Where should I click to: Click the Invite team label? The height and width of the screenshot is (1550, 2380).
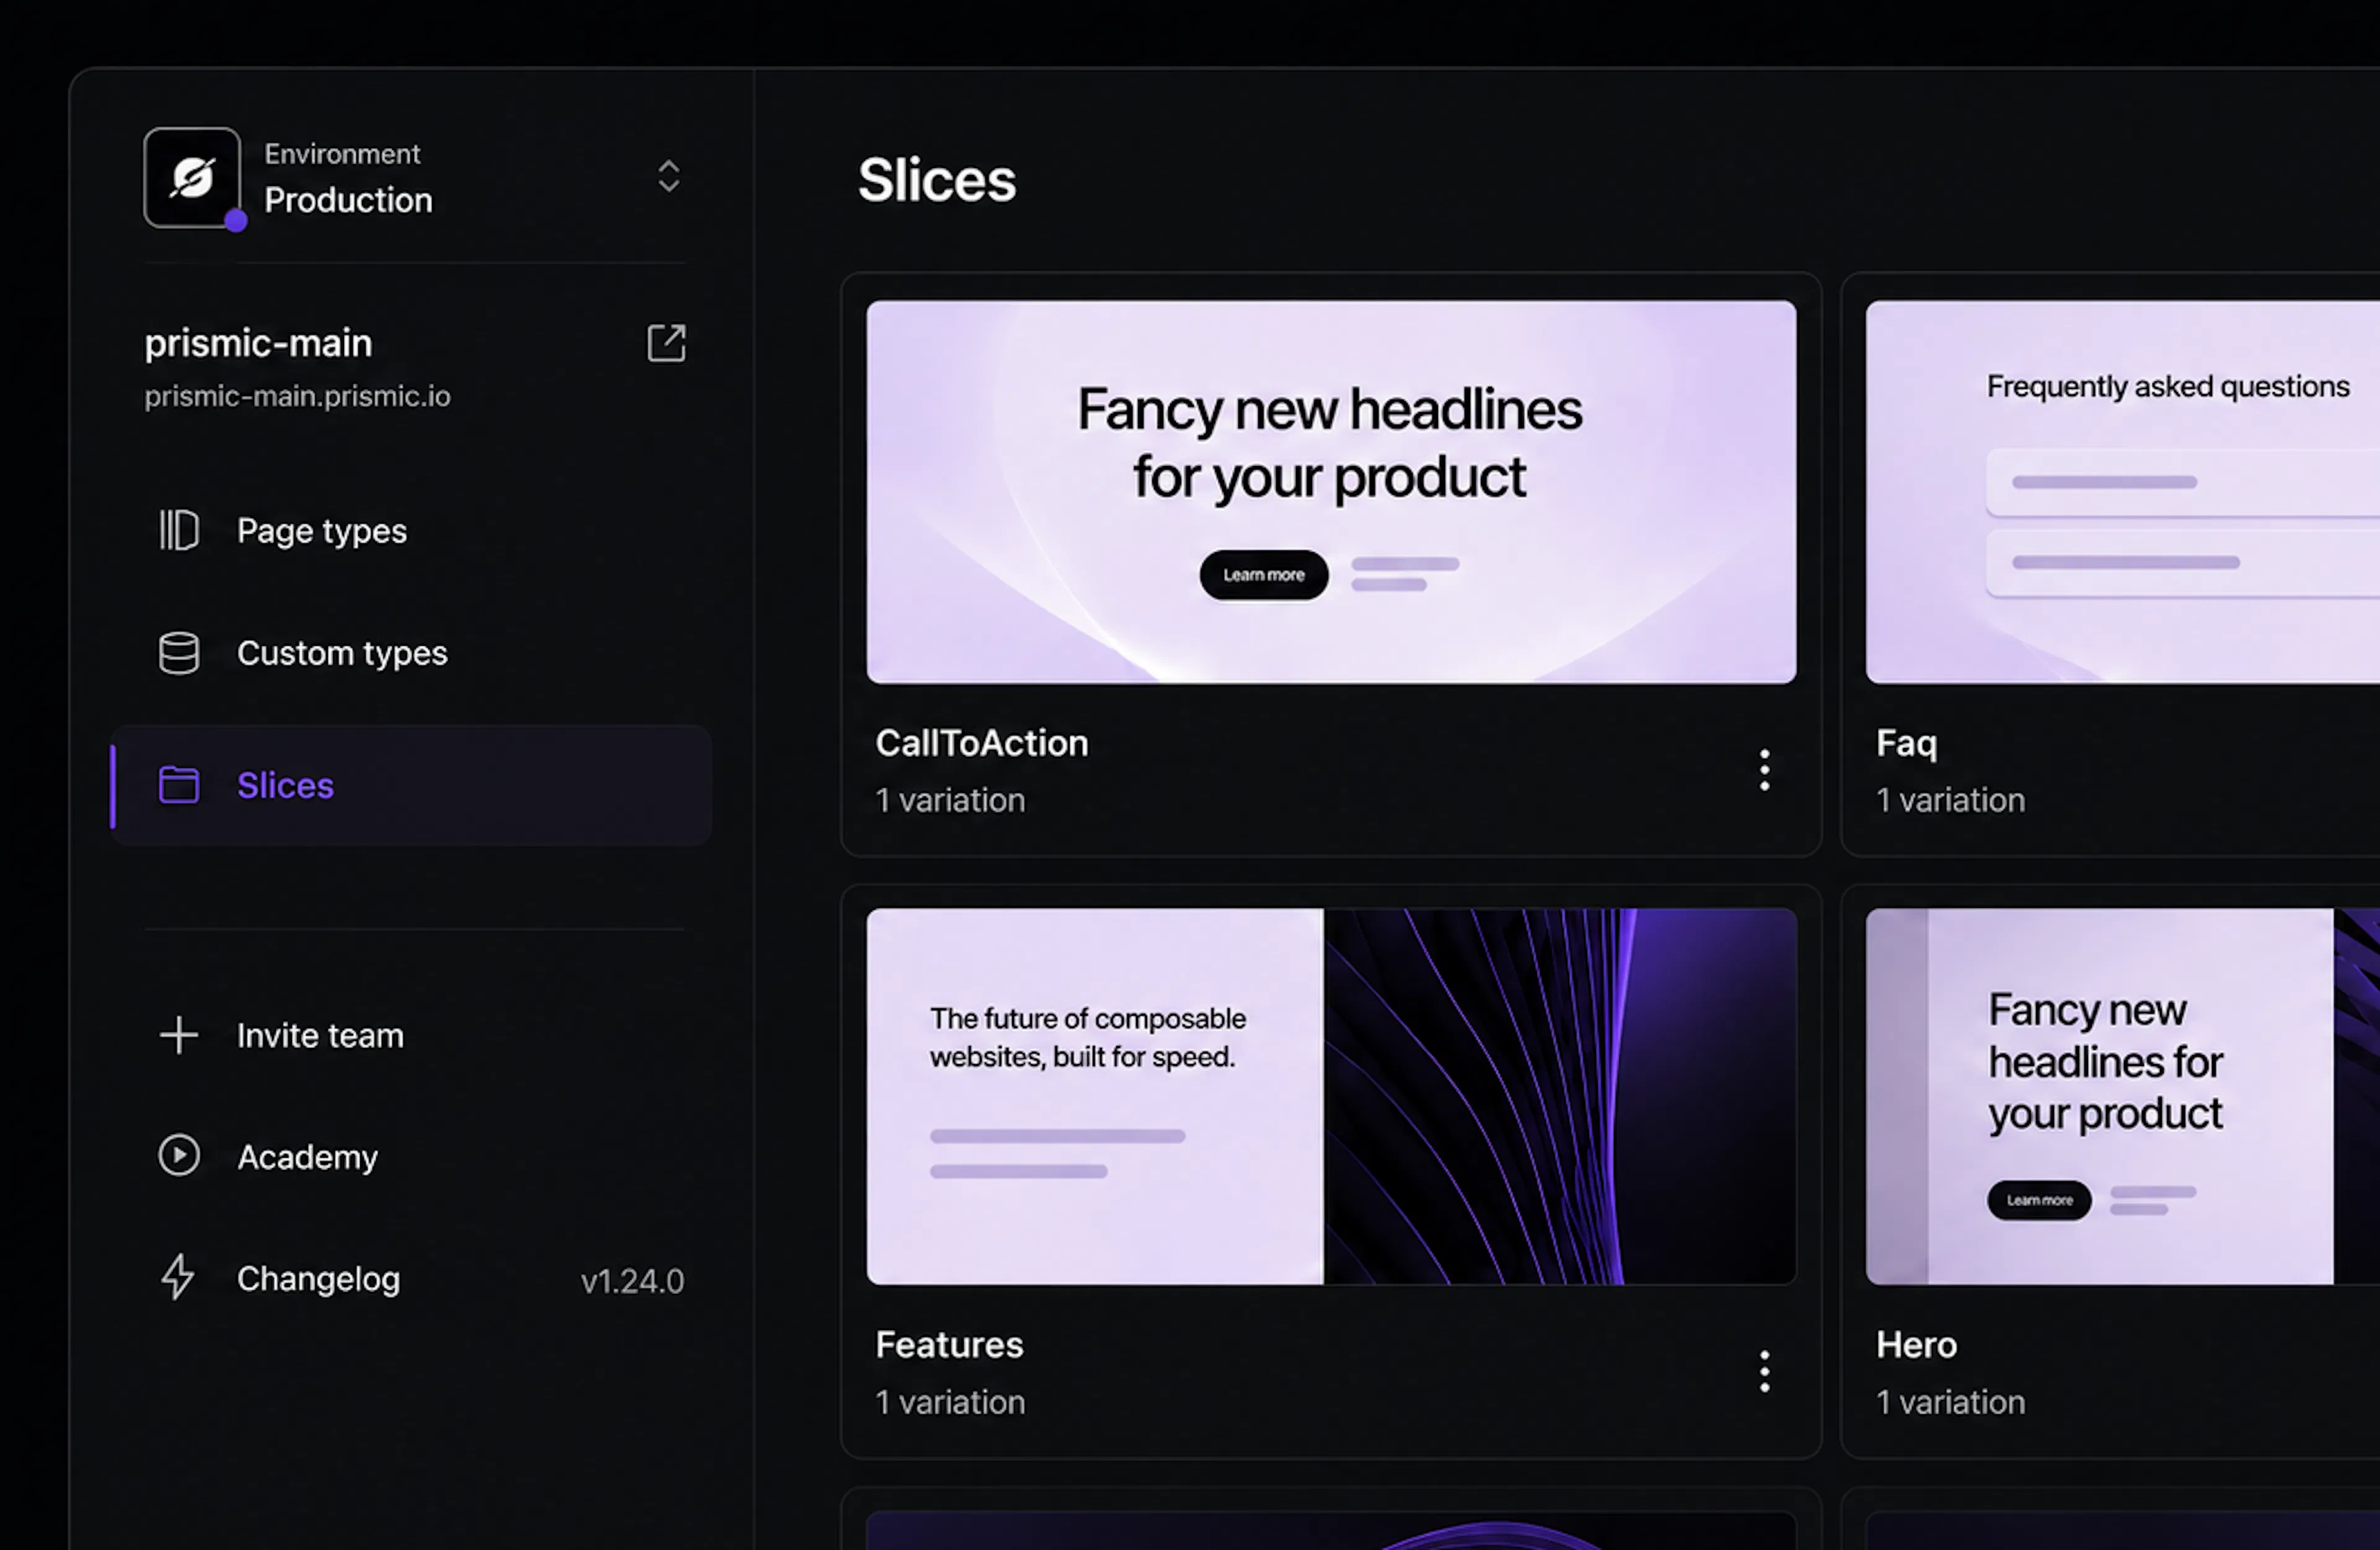(320, 1036)
